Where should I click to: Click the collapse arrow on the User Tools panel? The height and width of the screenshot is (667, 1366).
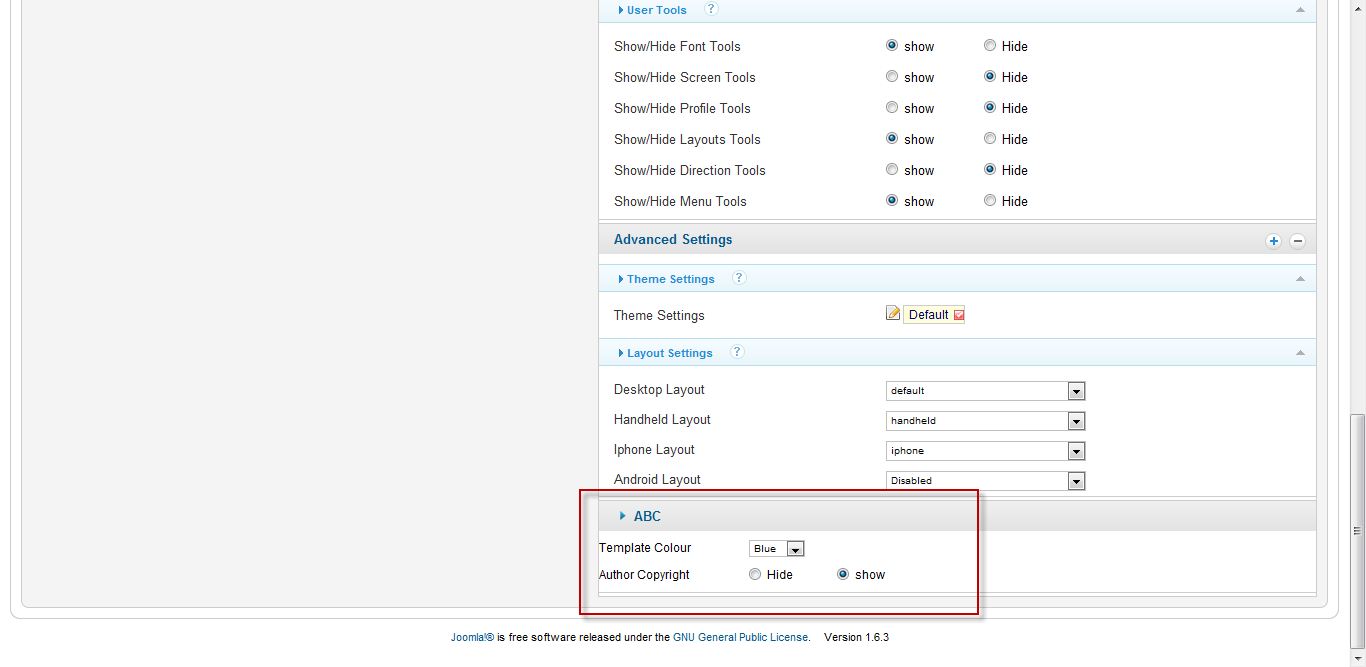coord(1300,9)
